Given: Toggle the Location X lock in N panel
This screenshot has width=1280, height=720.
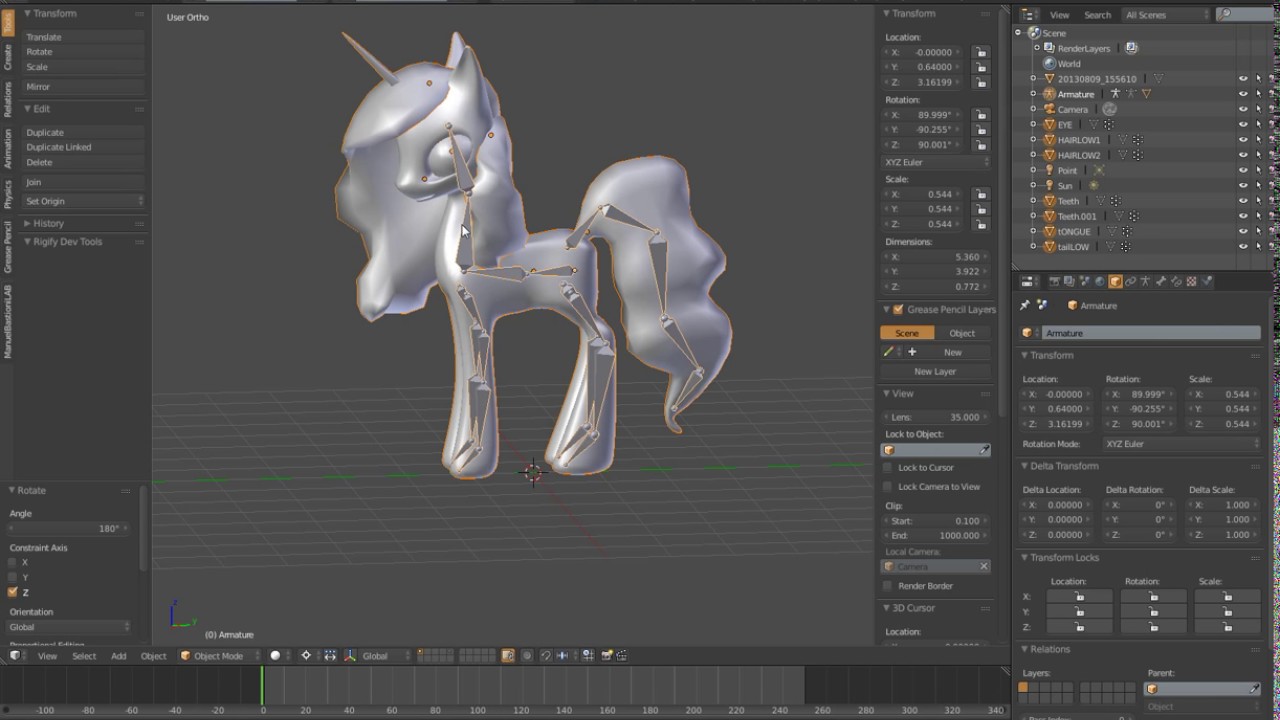Looking at the screenshot, I should (x=981, y=52).
